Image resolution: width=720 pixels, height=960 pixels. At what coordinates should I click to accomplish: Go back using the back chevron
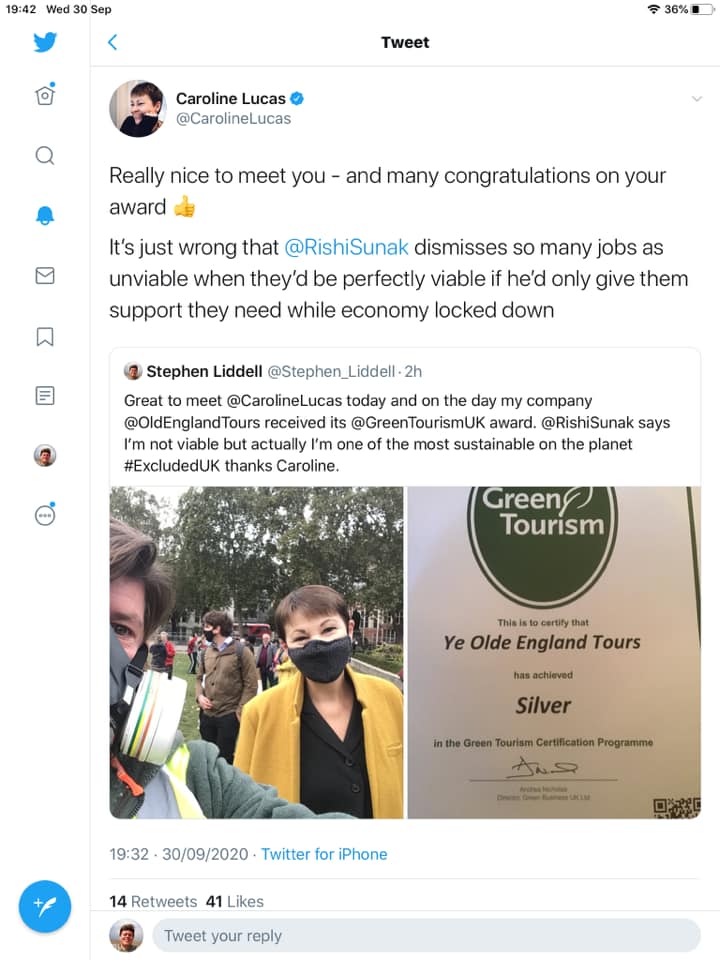(x=112, y=42)
